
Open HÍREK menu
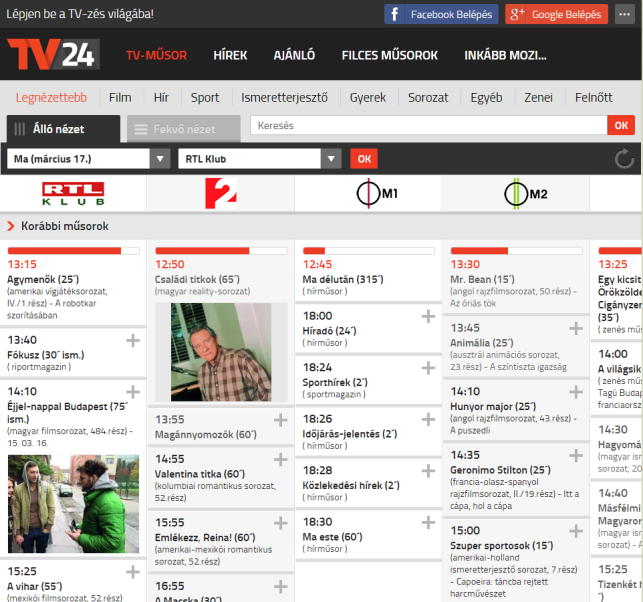pos(230,55)
